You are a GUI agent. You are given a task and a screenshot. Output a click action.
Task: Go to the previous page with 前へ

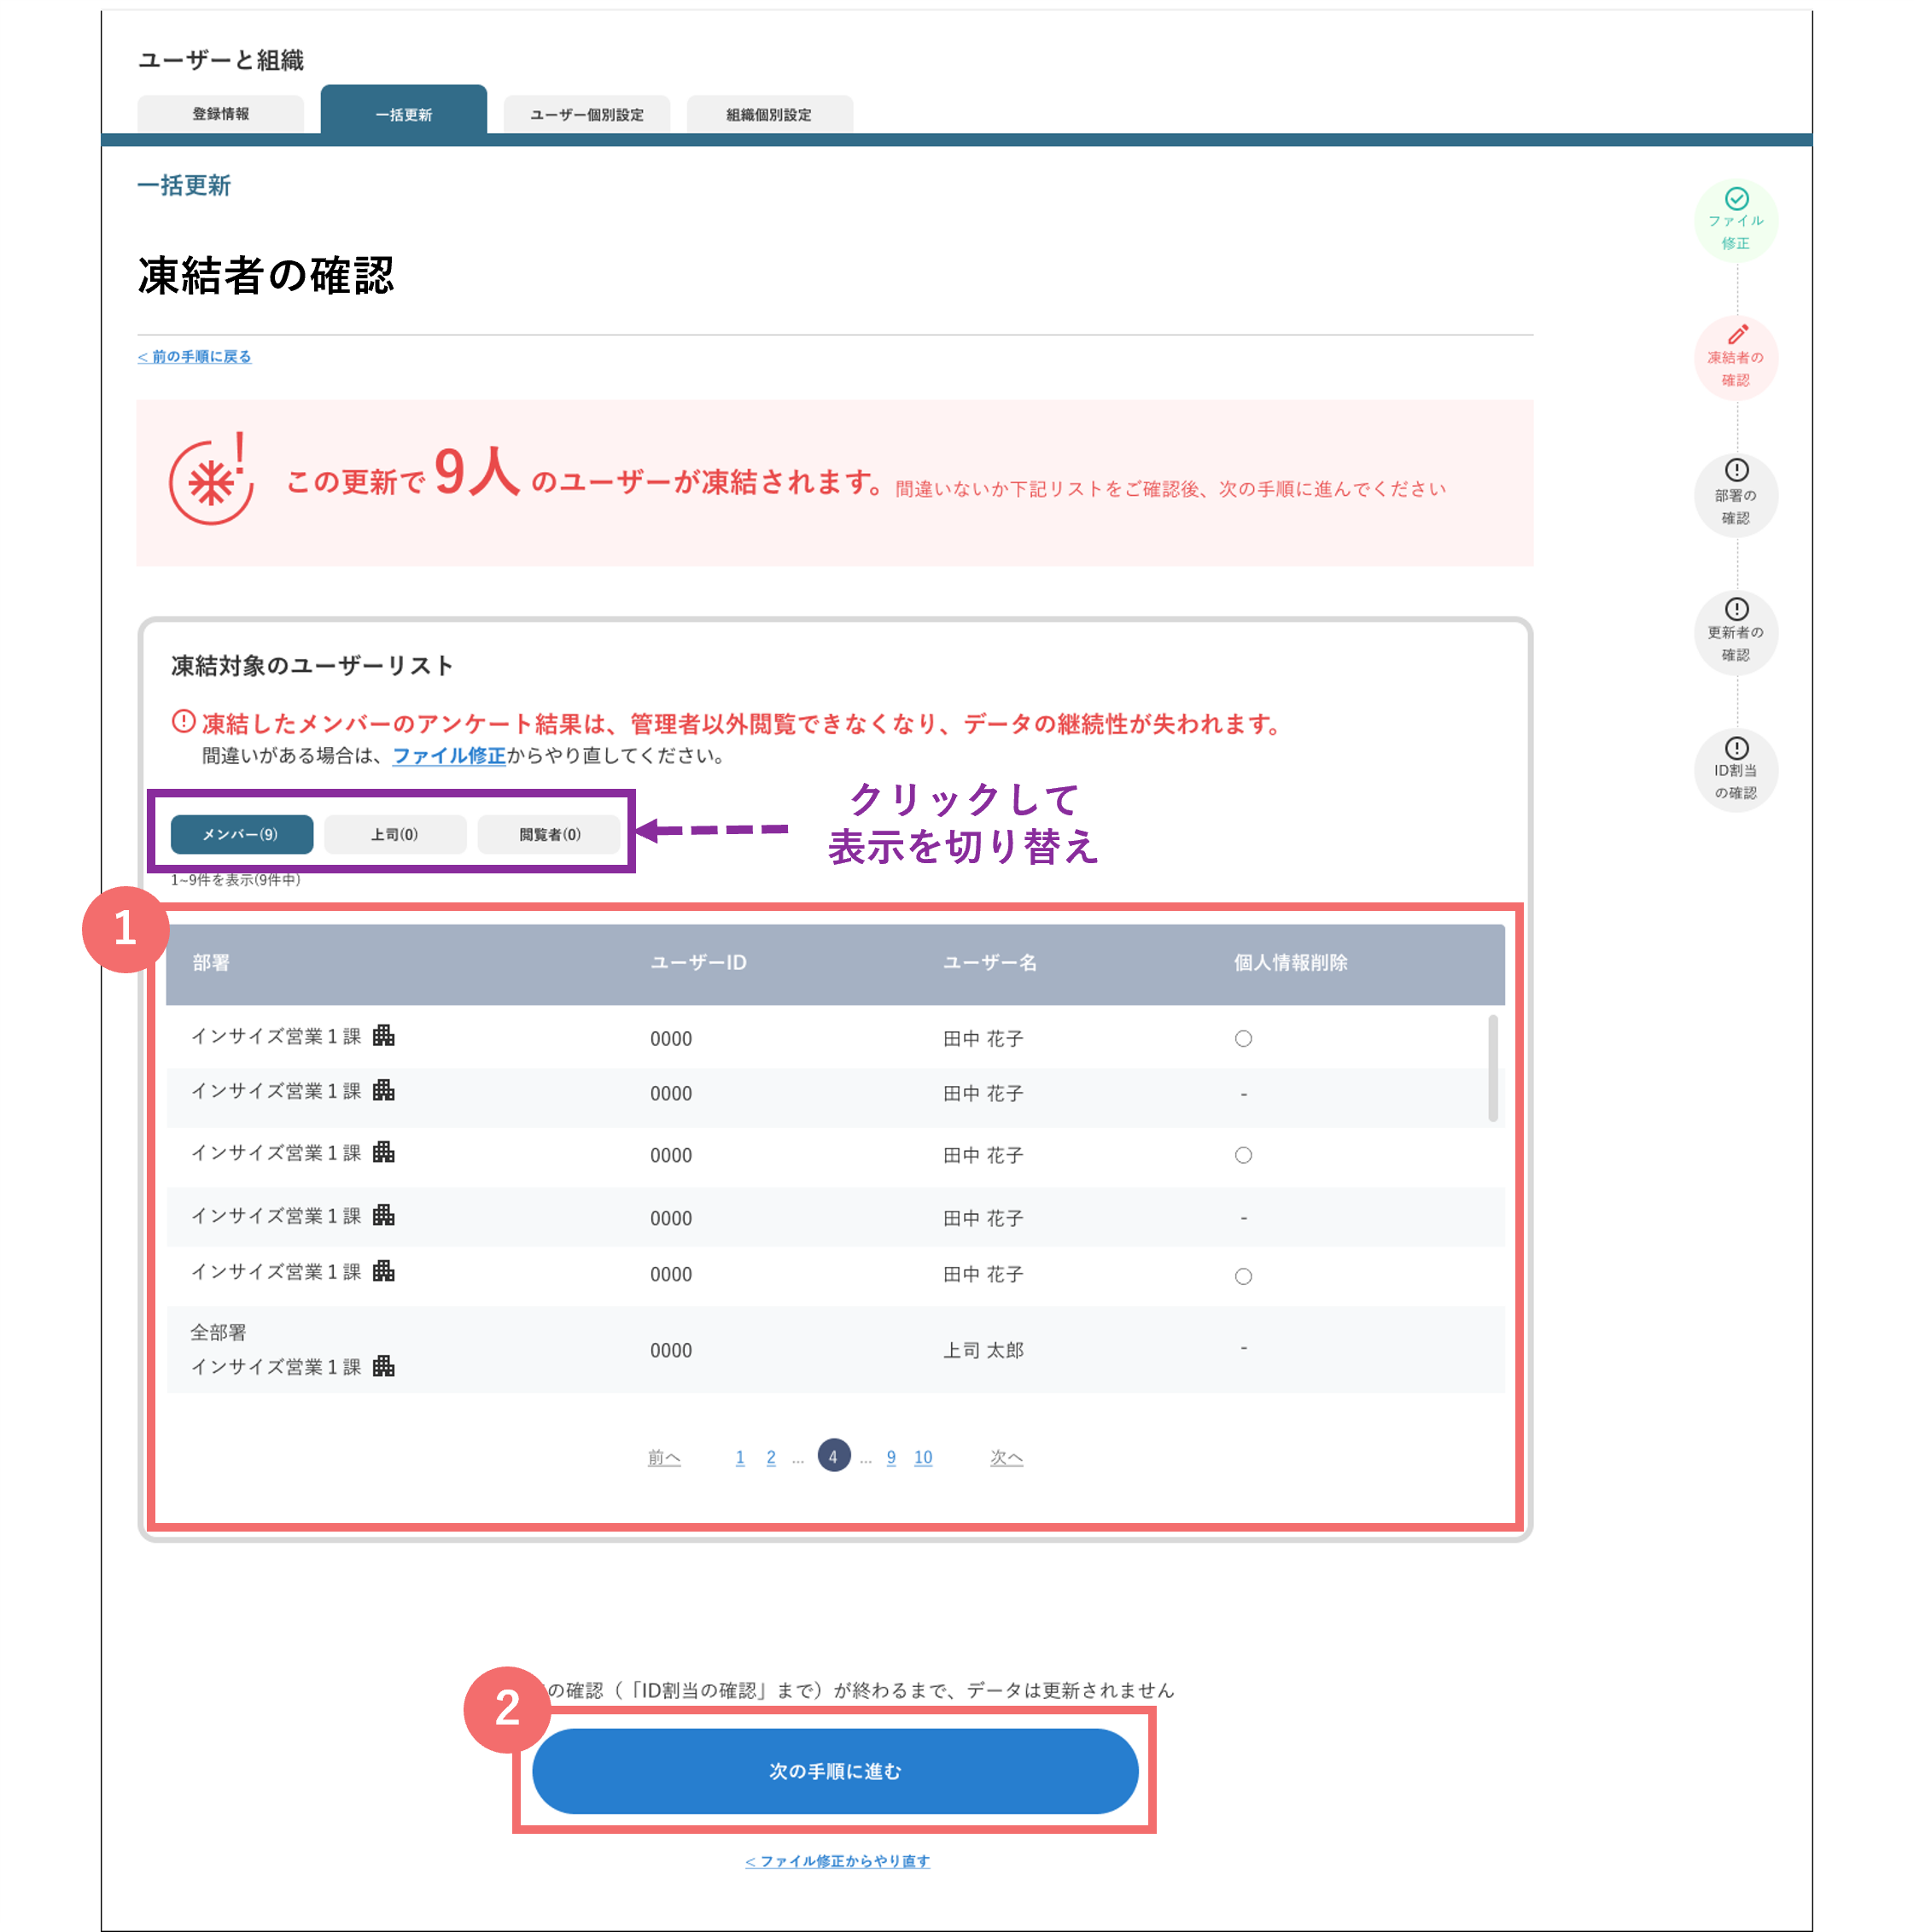[x=664, y=1458]
